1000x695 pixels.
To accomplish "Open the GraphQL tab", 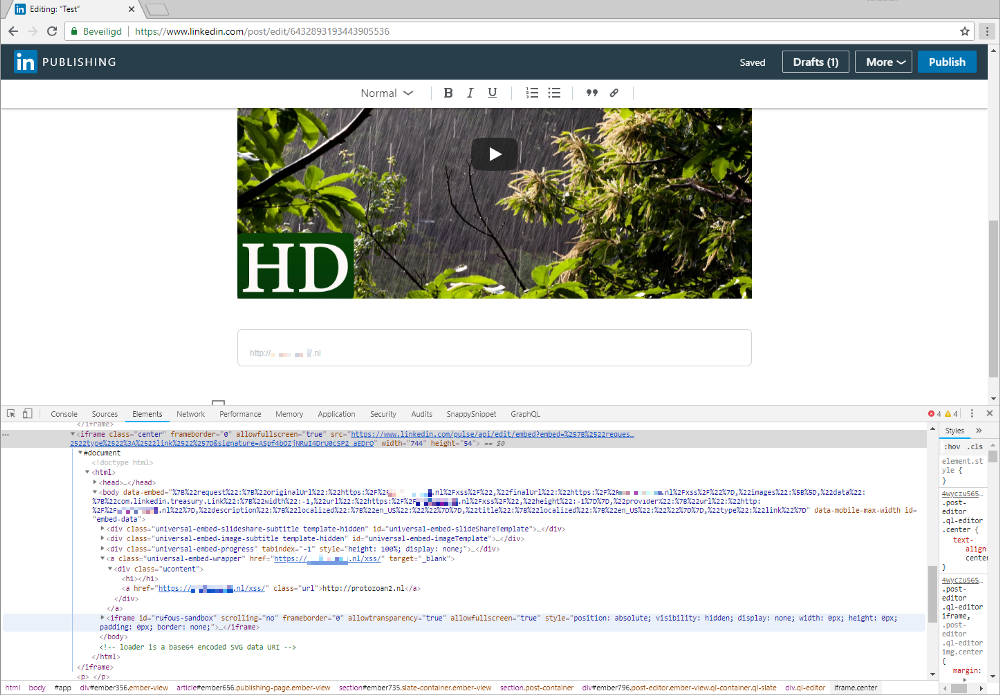I will click(525, 414).
